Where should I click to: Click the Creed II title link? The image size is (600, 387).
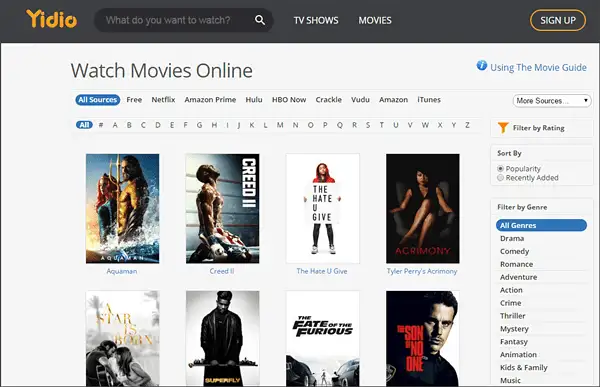point(222,271)
